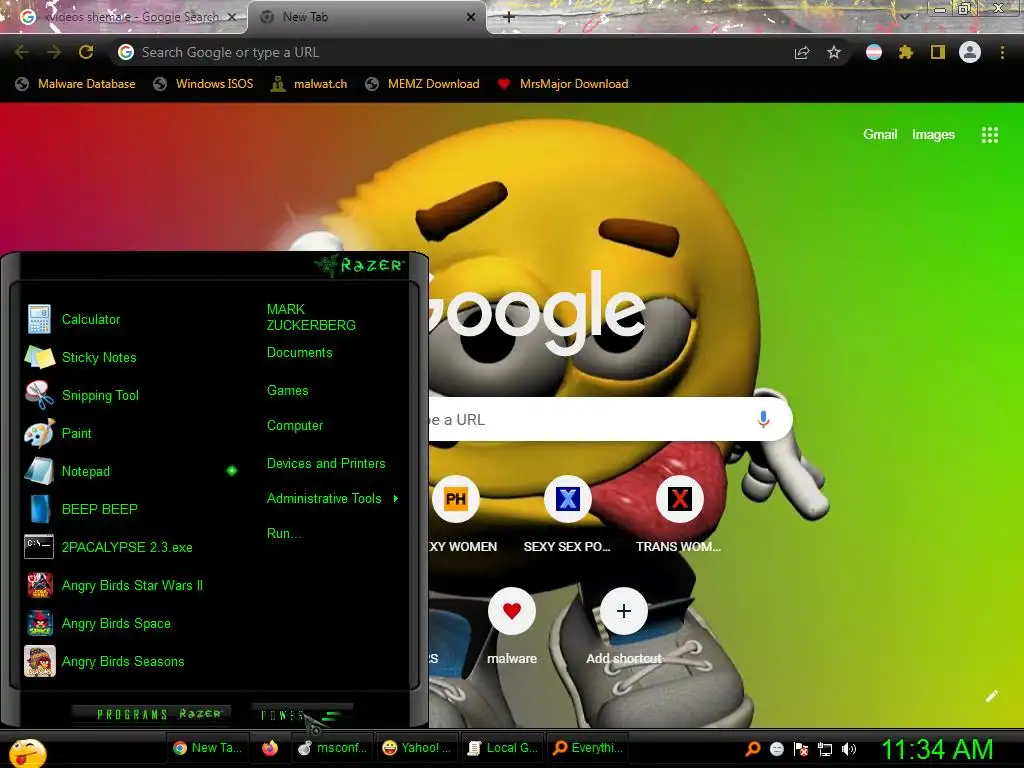Viewport: 1024px width, 768px height.
Task: Click the Action Center flag icon
Action: (801, 749)
